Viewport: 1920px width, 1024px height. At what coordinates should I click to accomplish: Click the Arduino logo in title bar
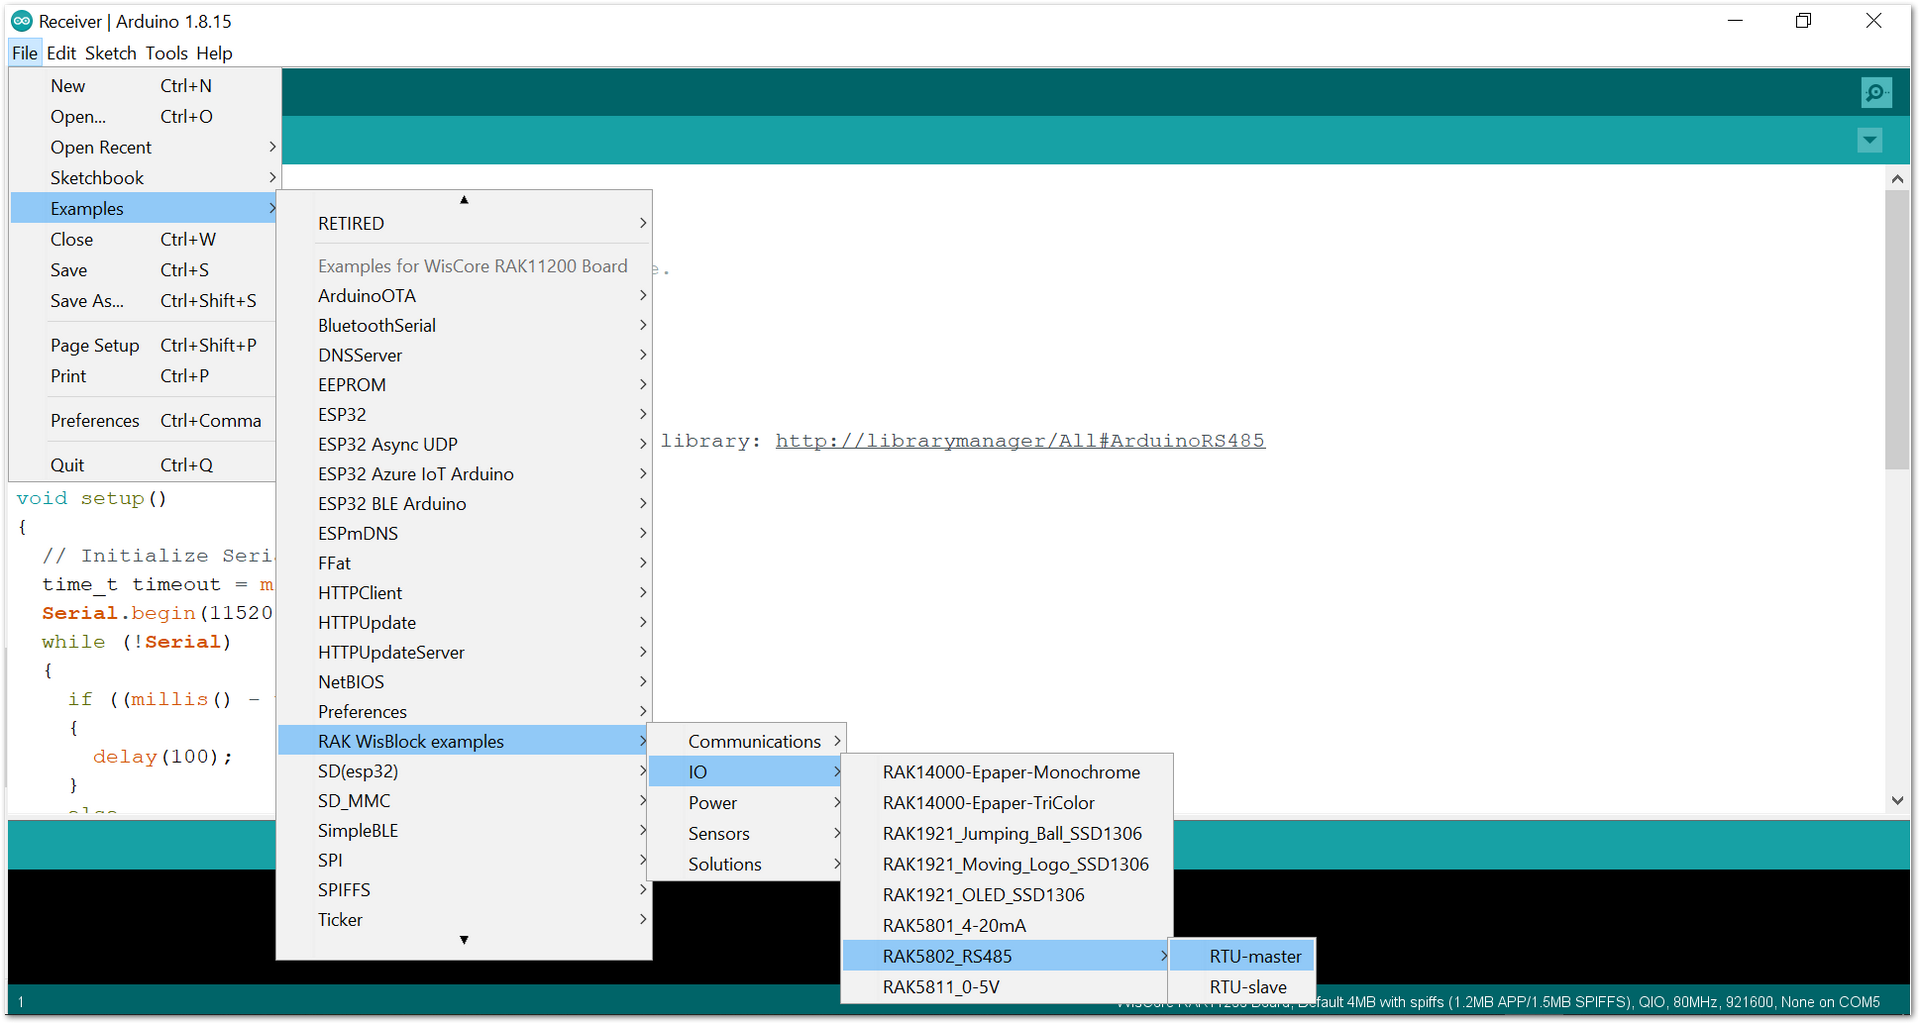(x=21, y=21)
